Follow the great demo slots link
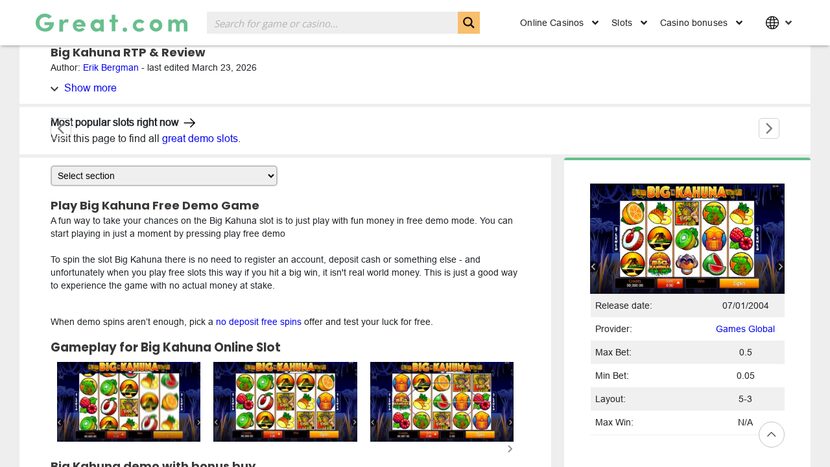 click(200, 139)
